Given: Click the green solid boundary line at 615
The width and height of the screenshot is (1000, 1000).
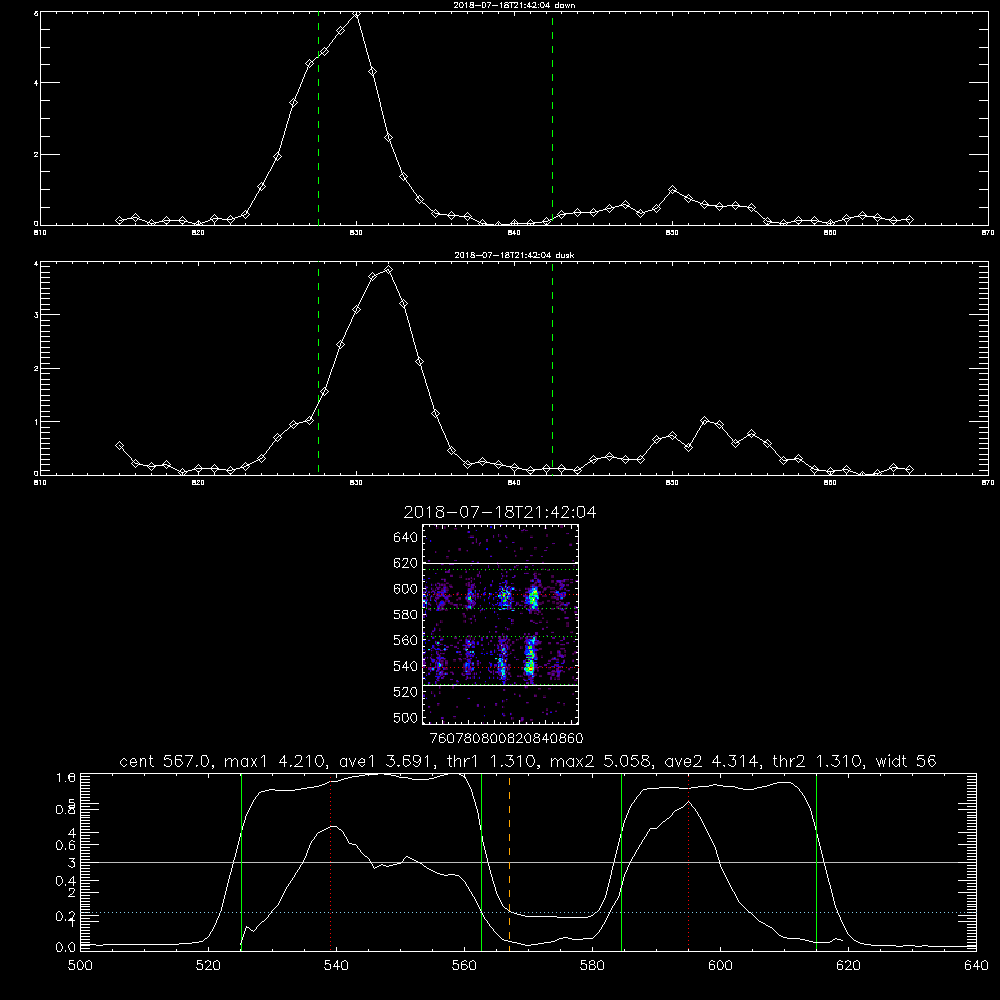Looking at the screenshot, I should 816,862.
